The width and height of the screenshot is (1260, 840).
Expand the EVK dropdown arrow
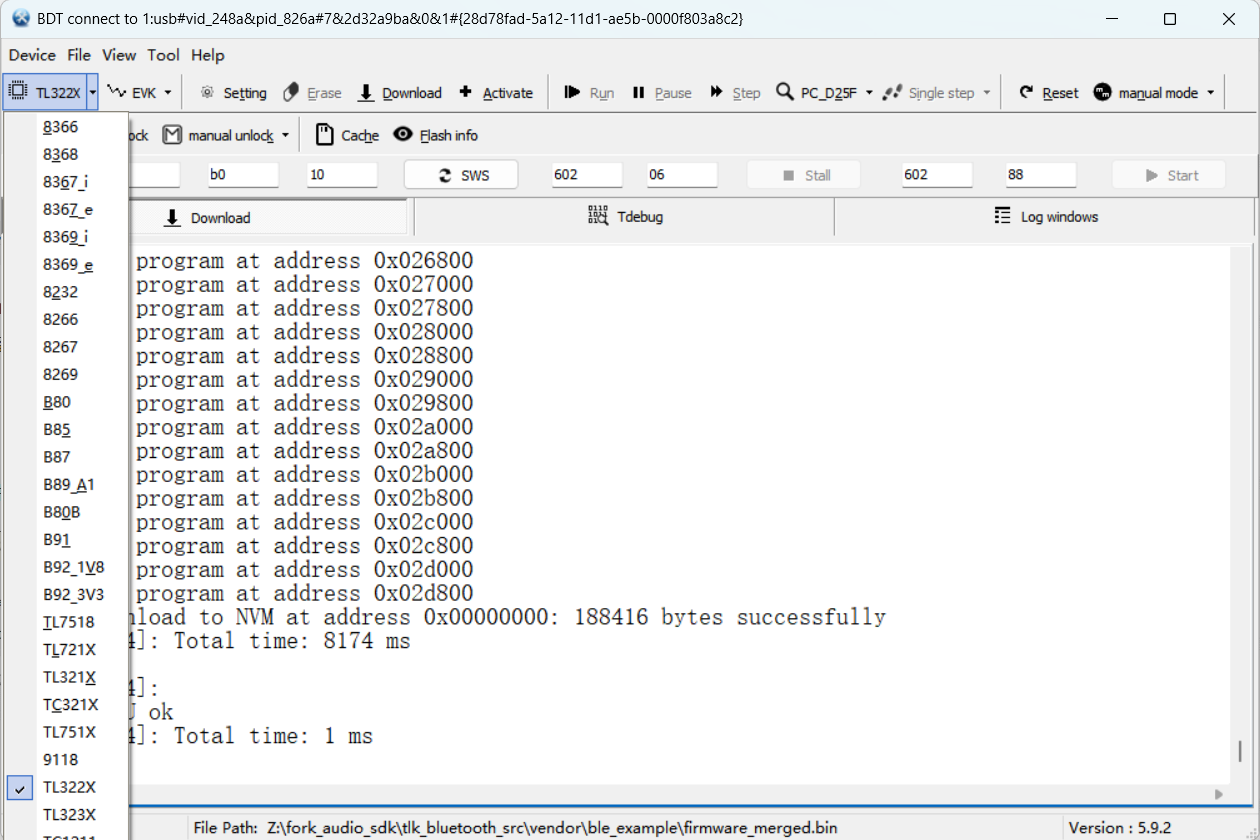168,92
